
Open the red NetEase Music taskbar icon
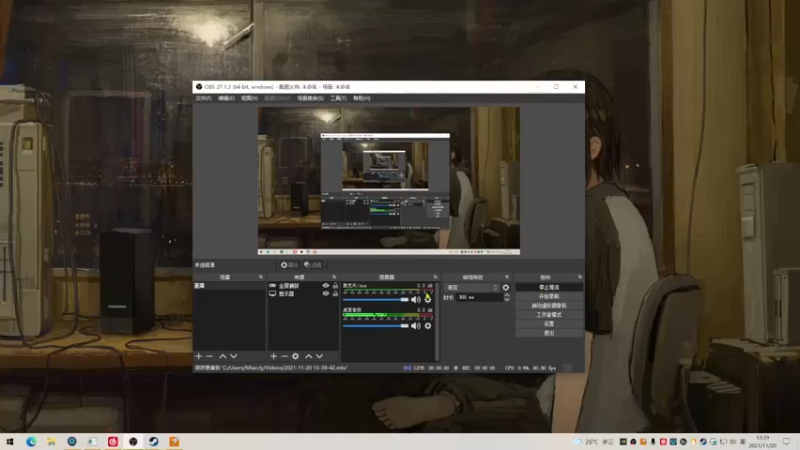[113, 441]
